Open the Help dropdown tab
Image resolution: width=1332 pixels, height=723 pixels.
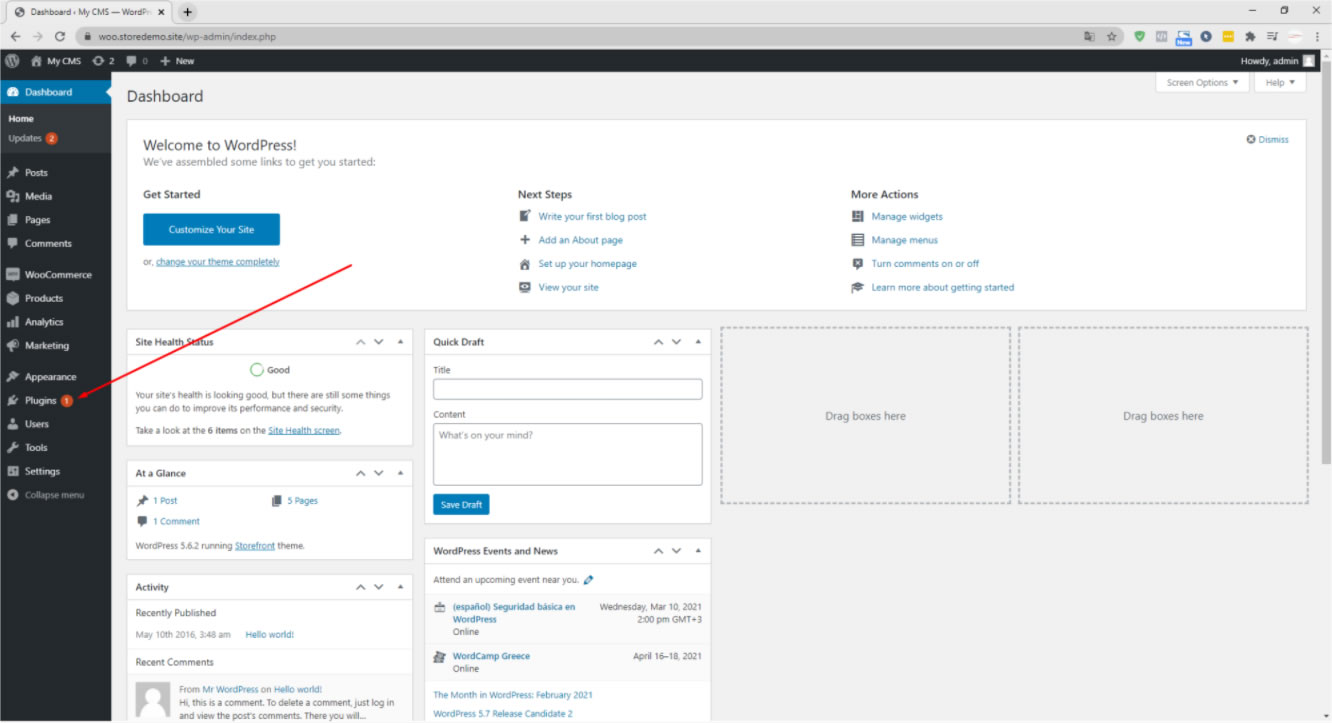[x=1280, y=83]
